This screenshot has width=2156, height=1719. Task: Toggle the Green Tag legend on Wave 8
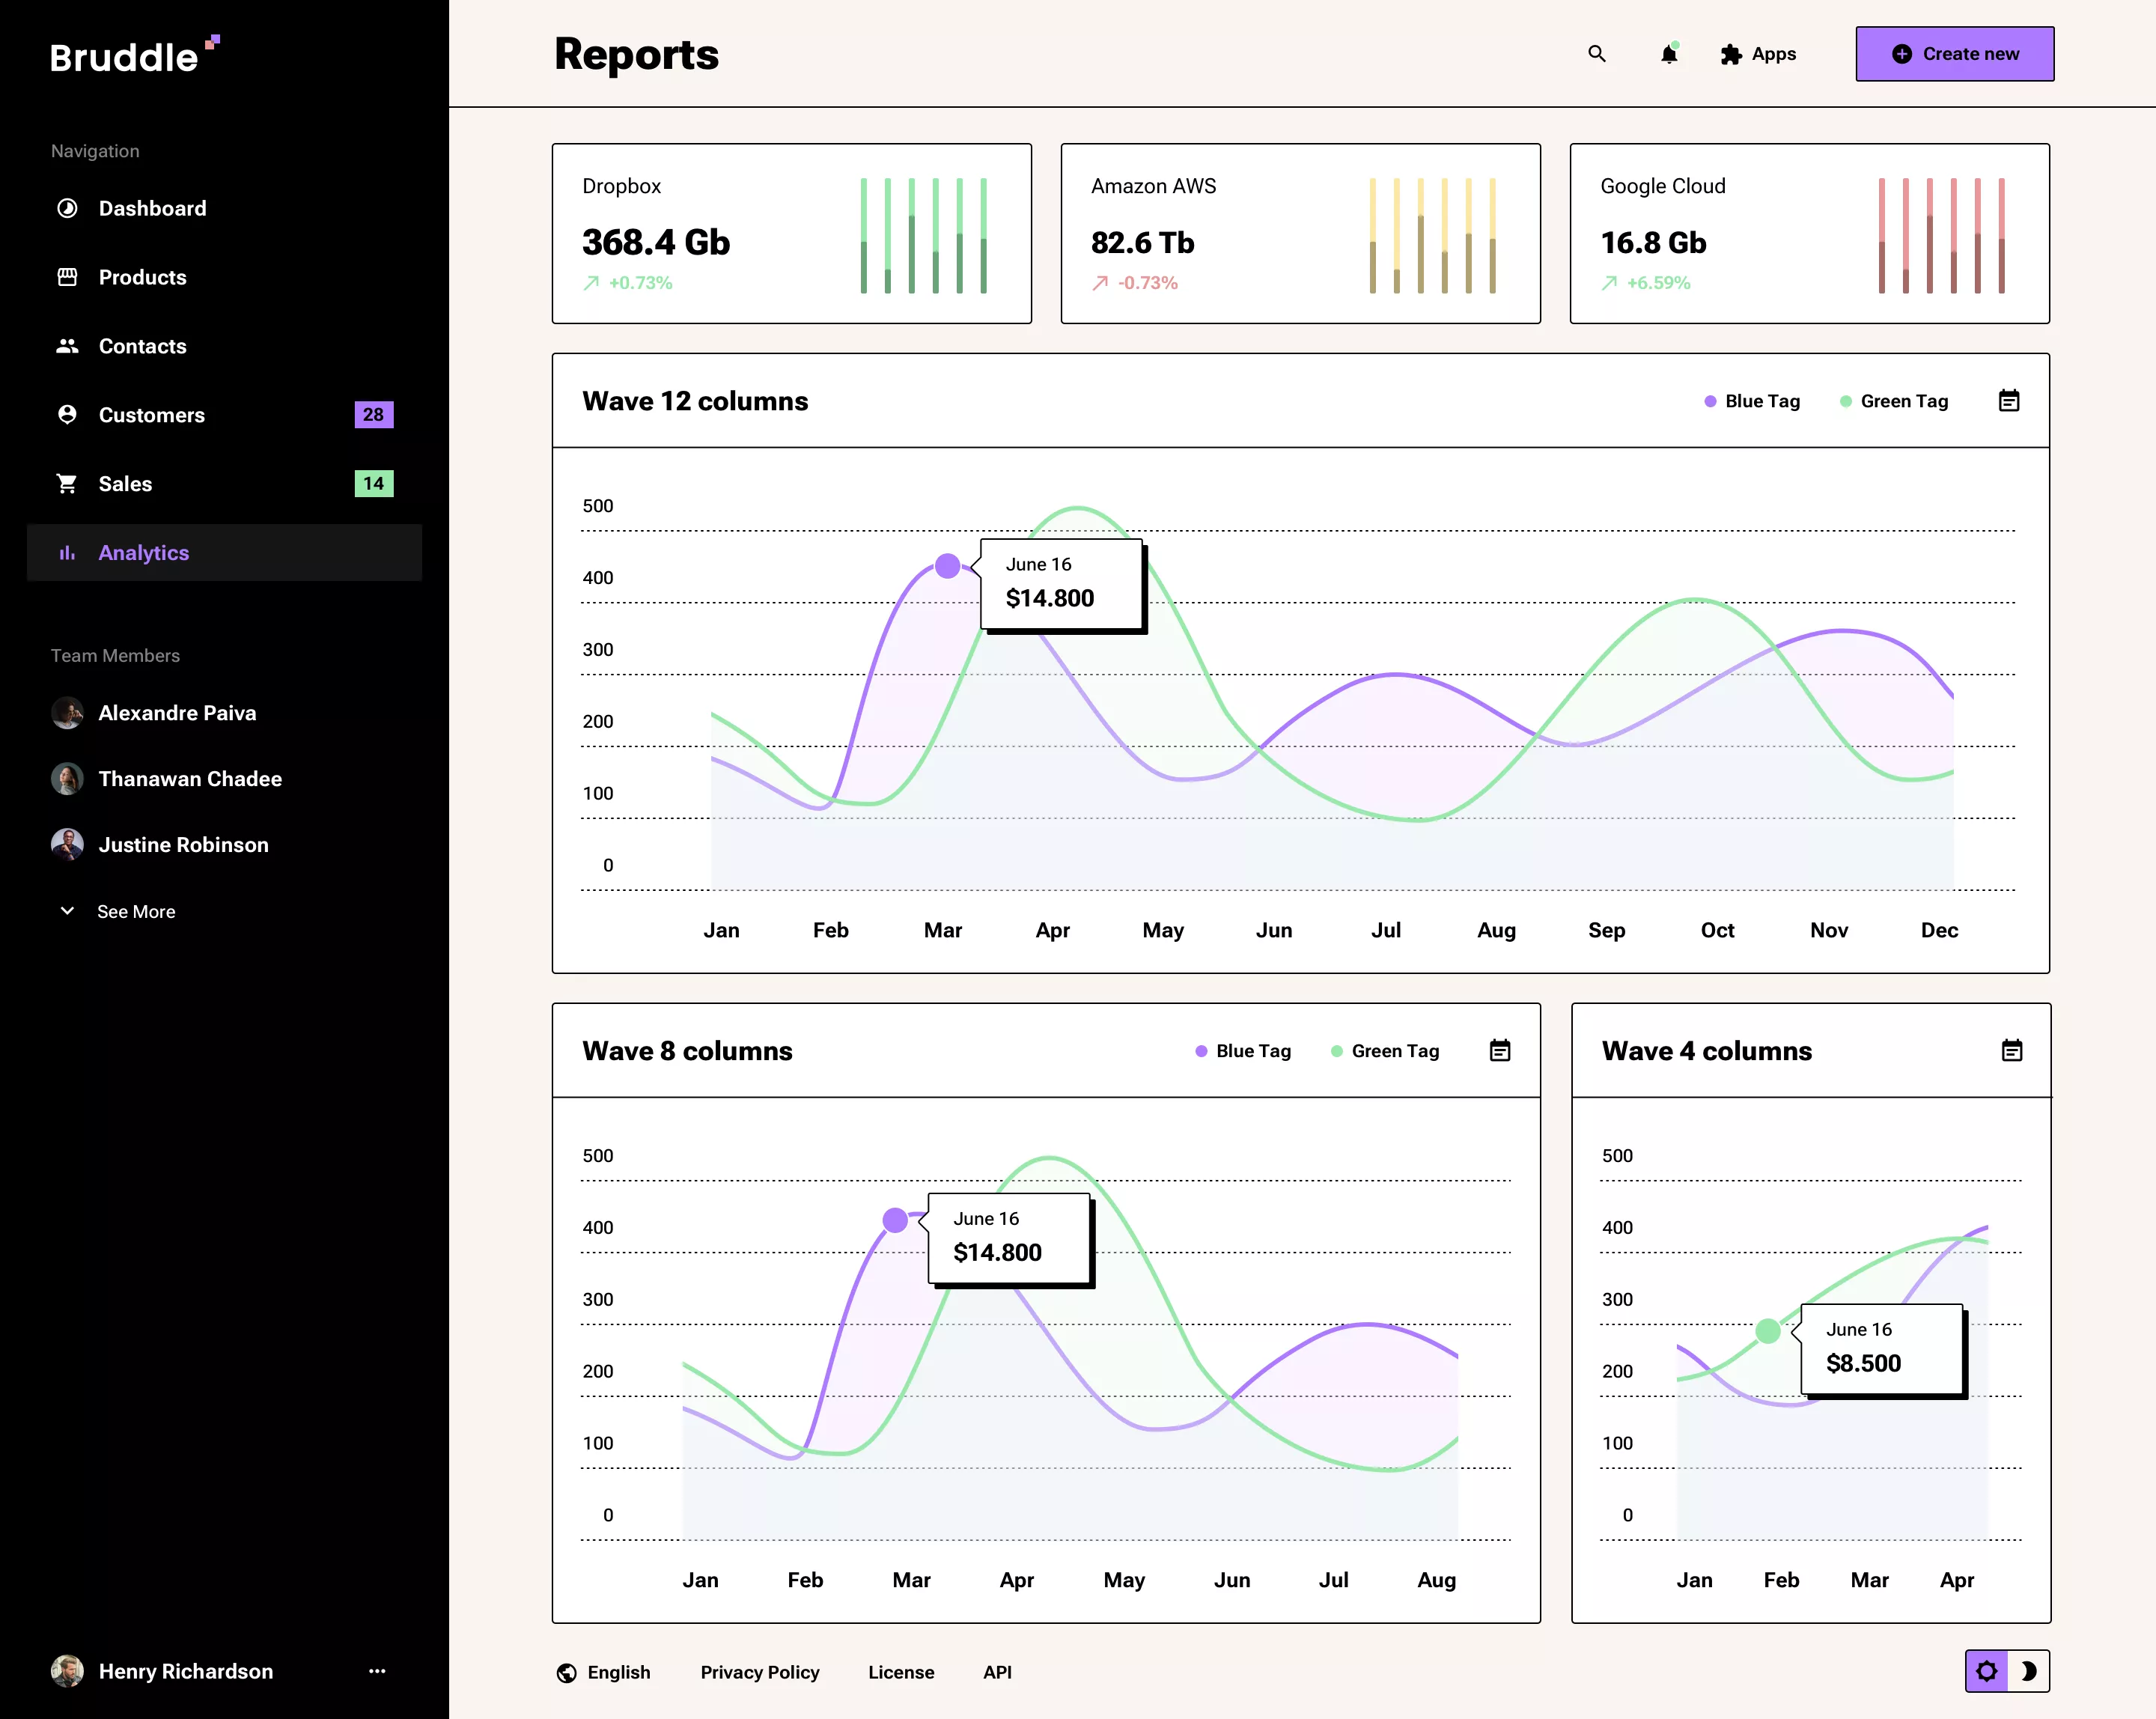point(1386,1051)
